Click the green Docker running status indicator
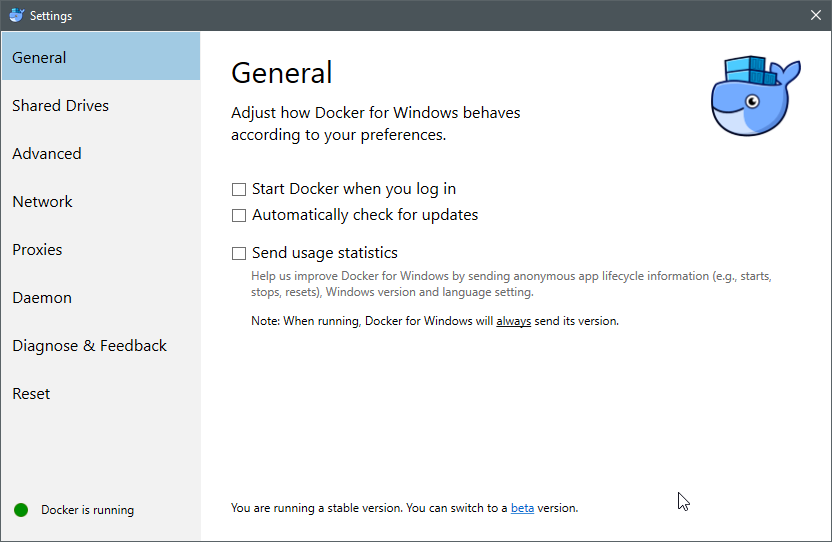The width and height of the screenshot is (832, 542). point(21,510)
